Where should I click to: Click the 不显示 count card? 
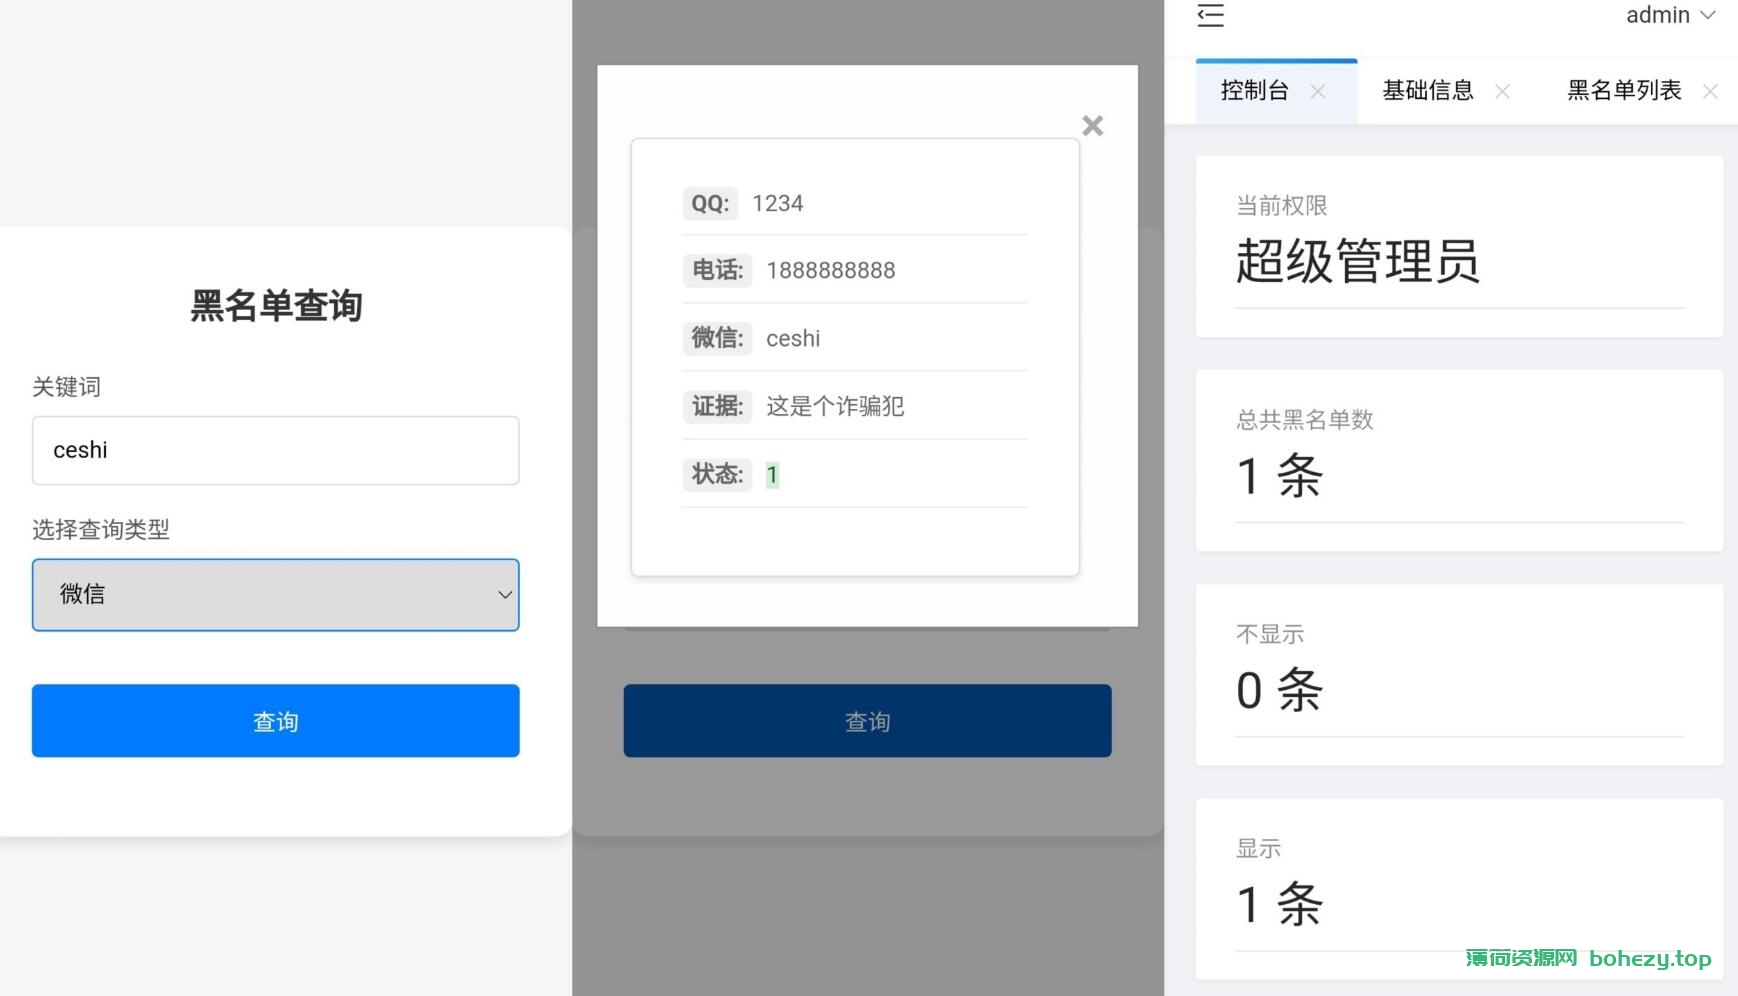coord(1459,675)
